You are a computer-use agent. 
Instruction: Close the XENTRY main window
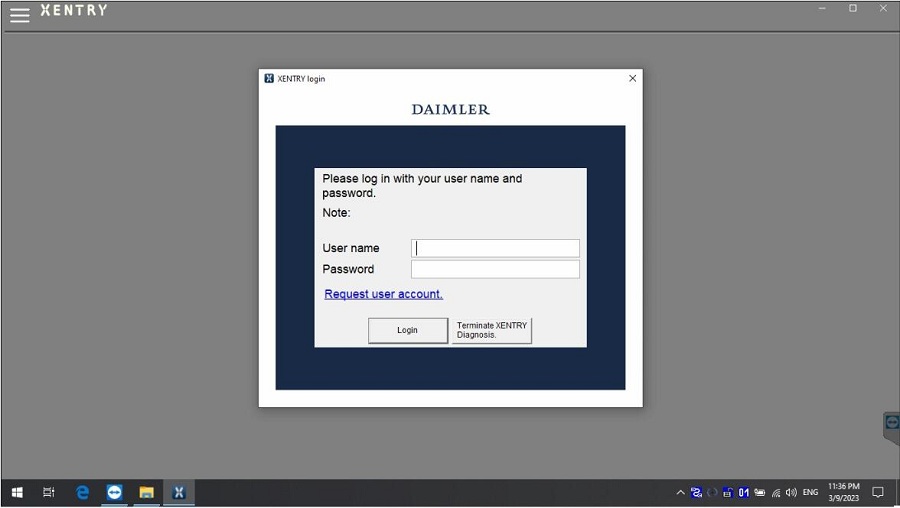[x=883, y=9]
